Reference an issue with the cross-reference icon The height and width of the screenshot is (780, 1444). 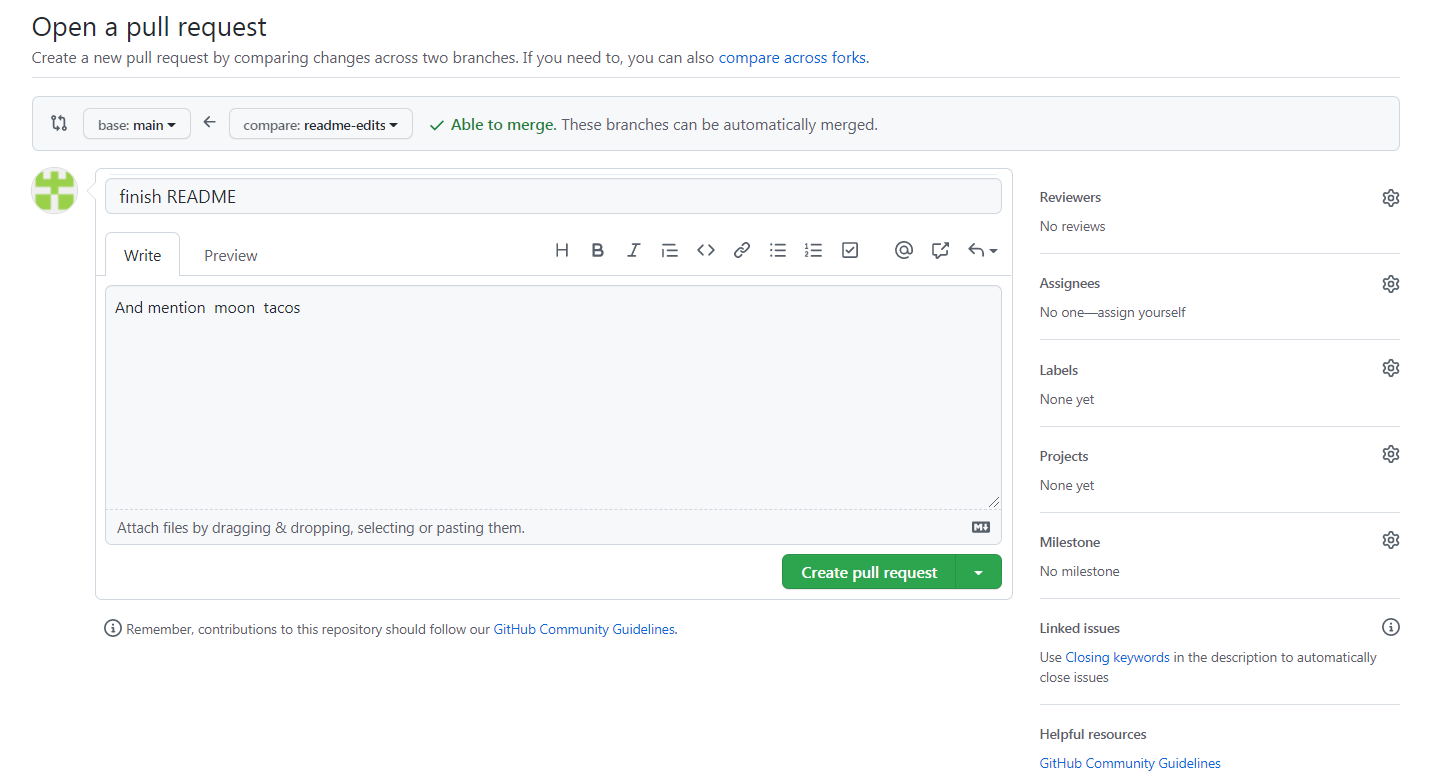(x=939, y=250)
